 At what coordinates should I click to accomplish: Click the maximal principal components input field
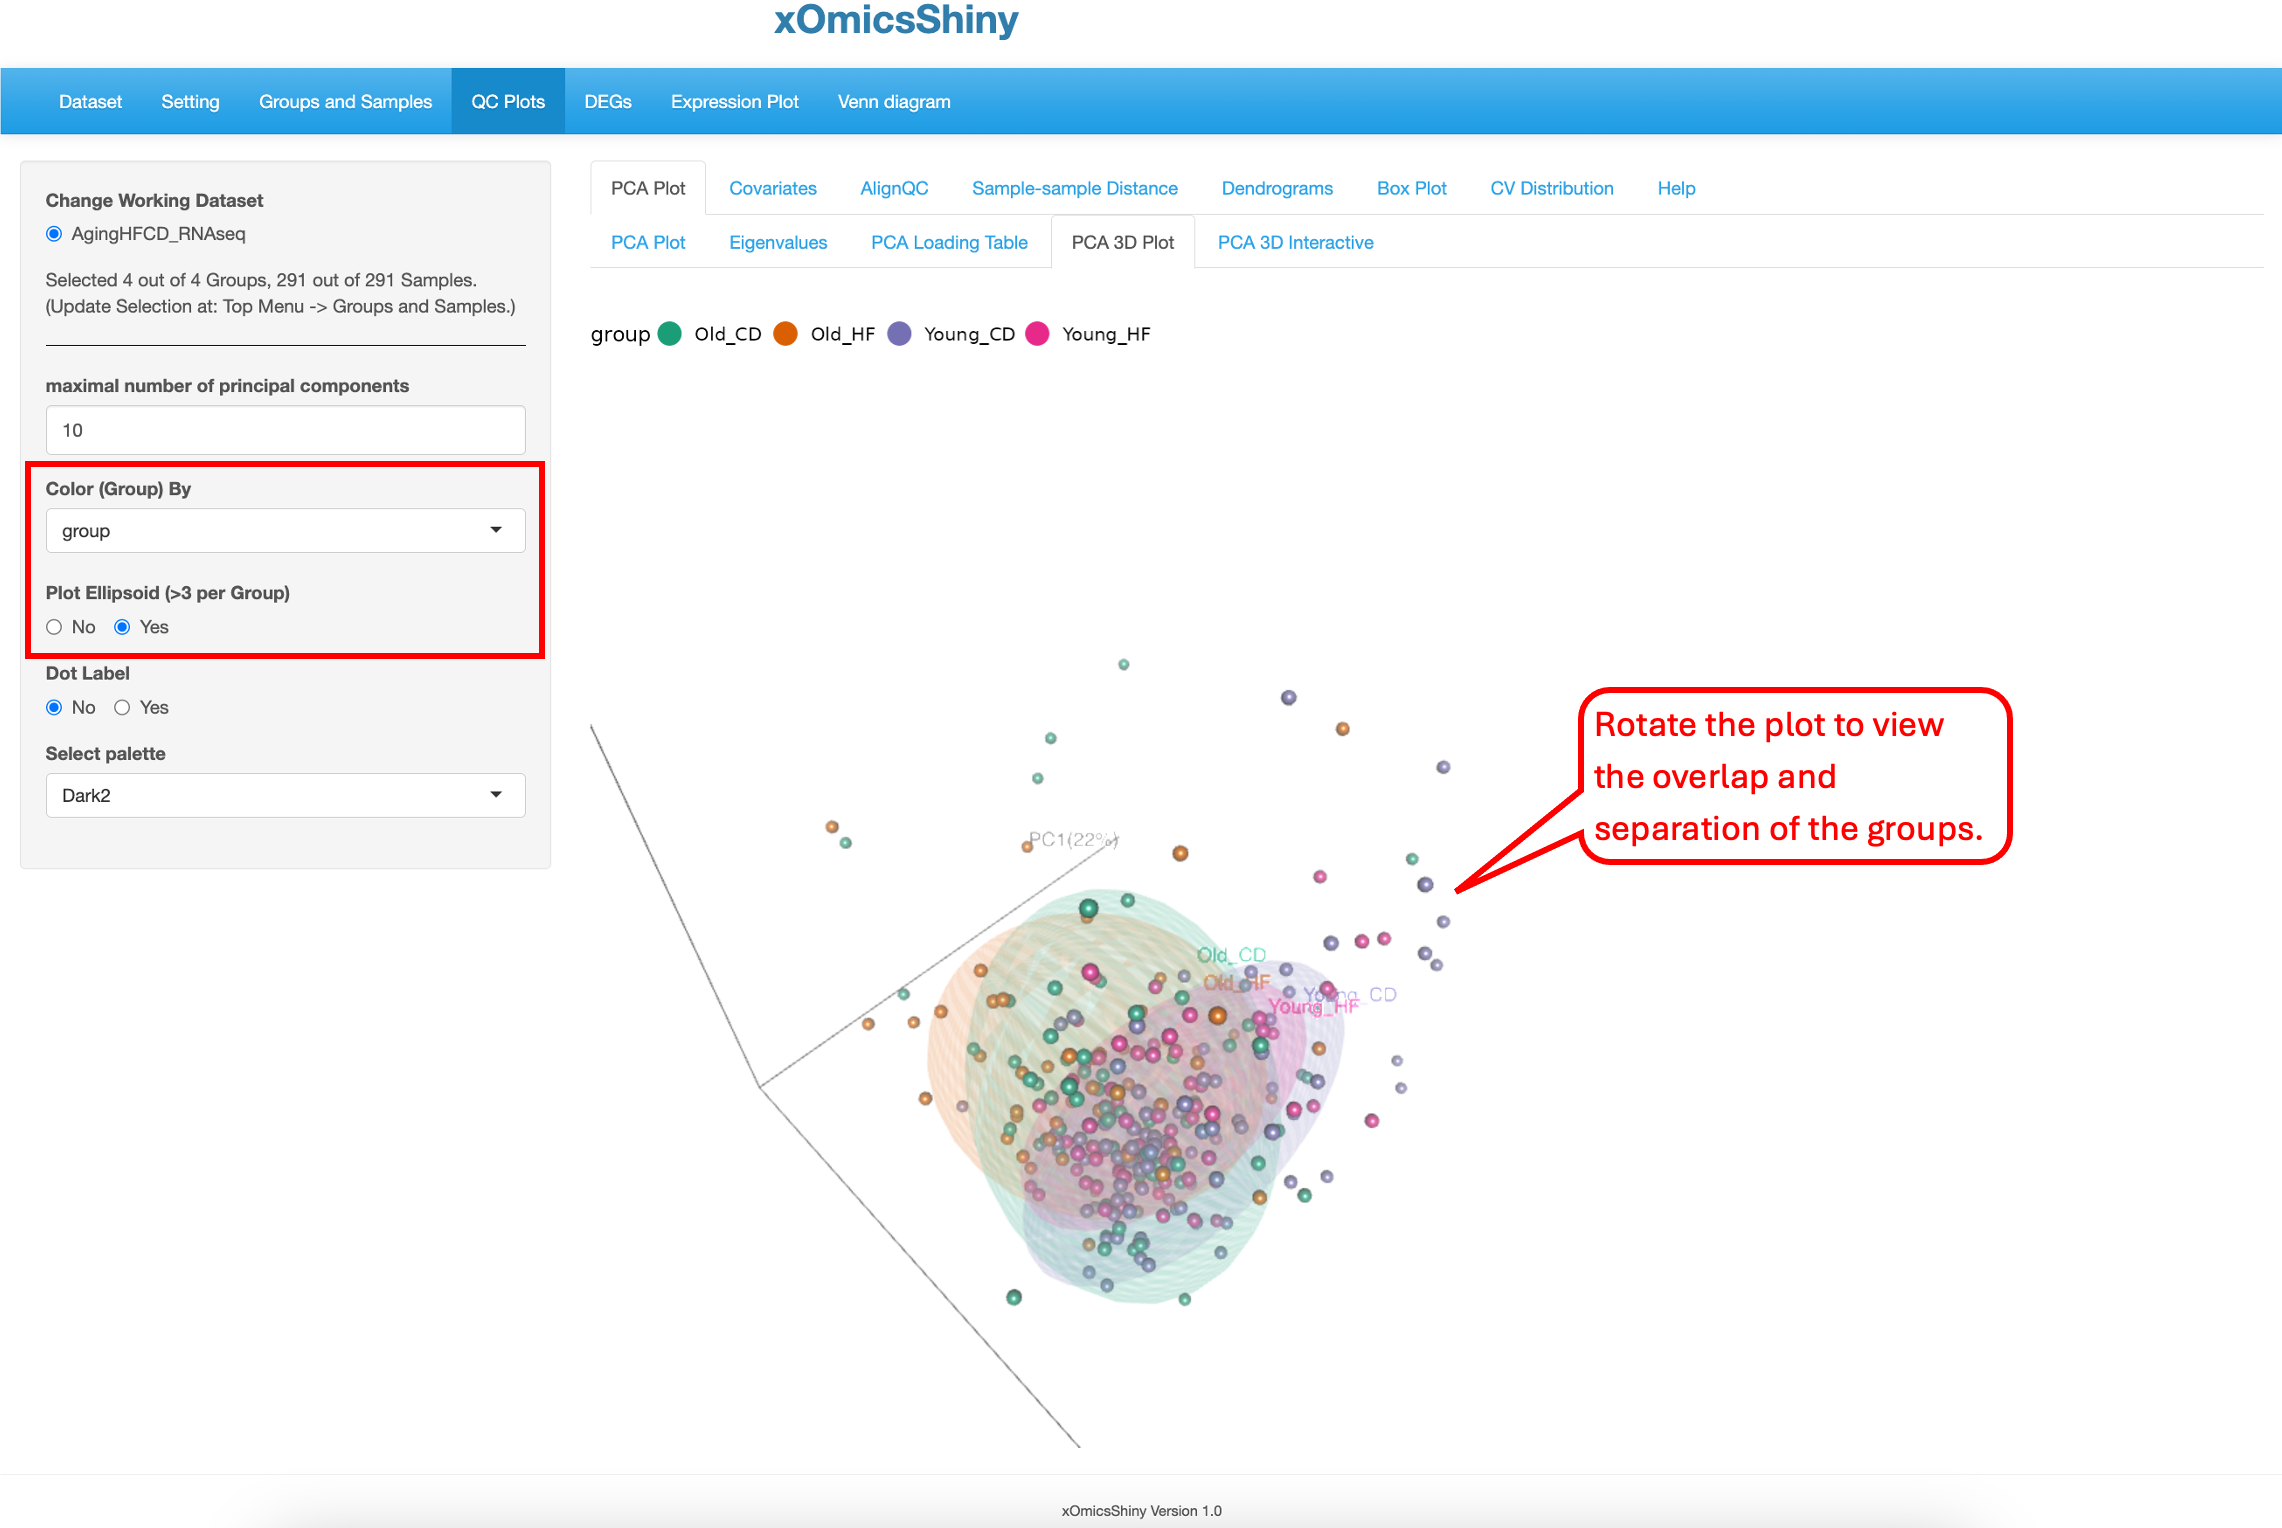click(x=285, y=430)
